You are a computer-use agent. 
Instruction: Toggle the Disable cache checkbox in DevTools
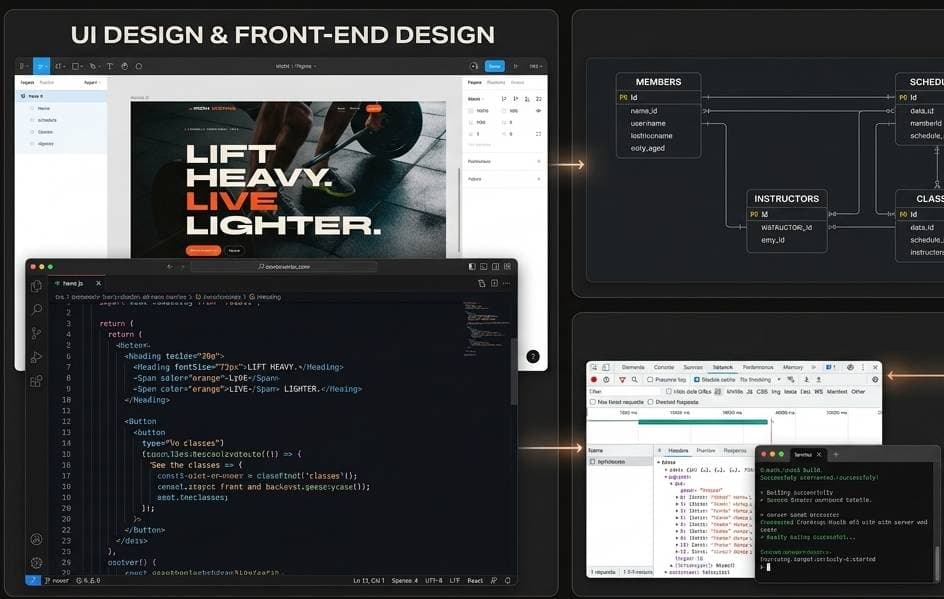tap(697, 380)
